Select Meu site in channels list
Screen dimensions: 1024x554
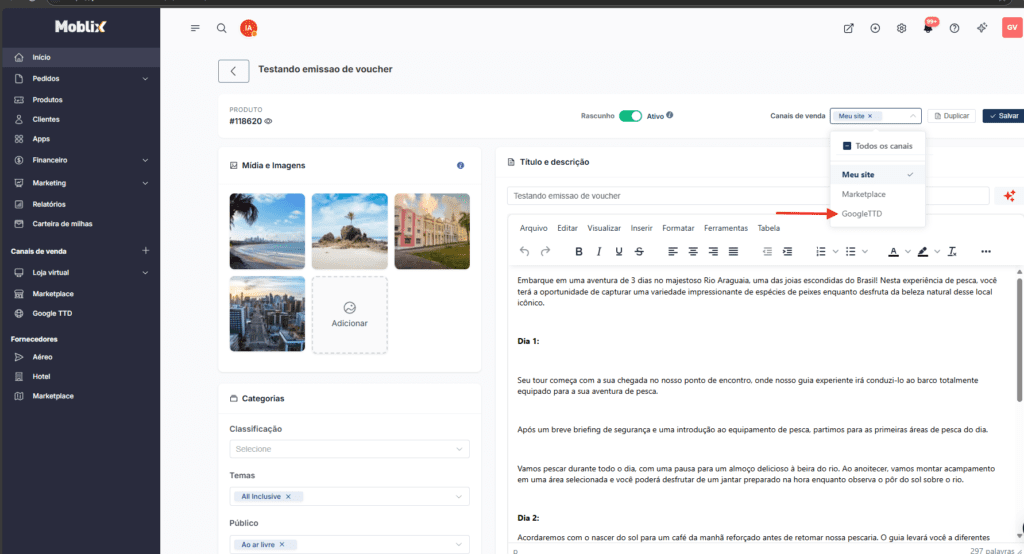click(877, 174)
